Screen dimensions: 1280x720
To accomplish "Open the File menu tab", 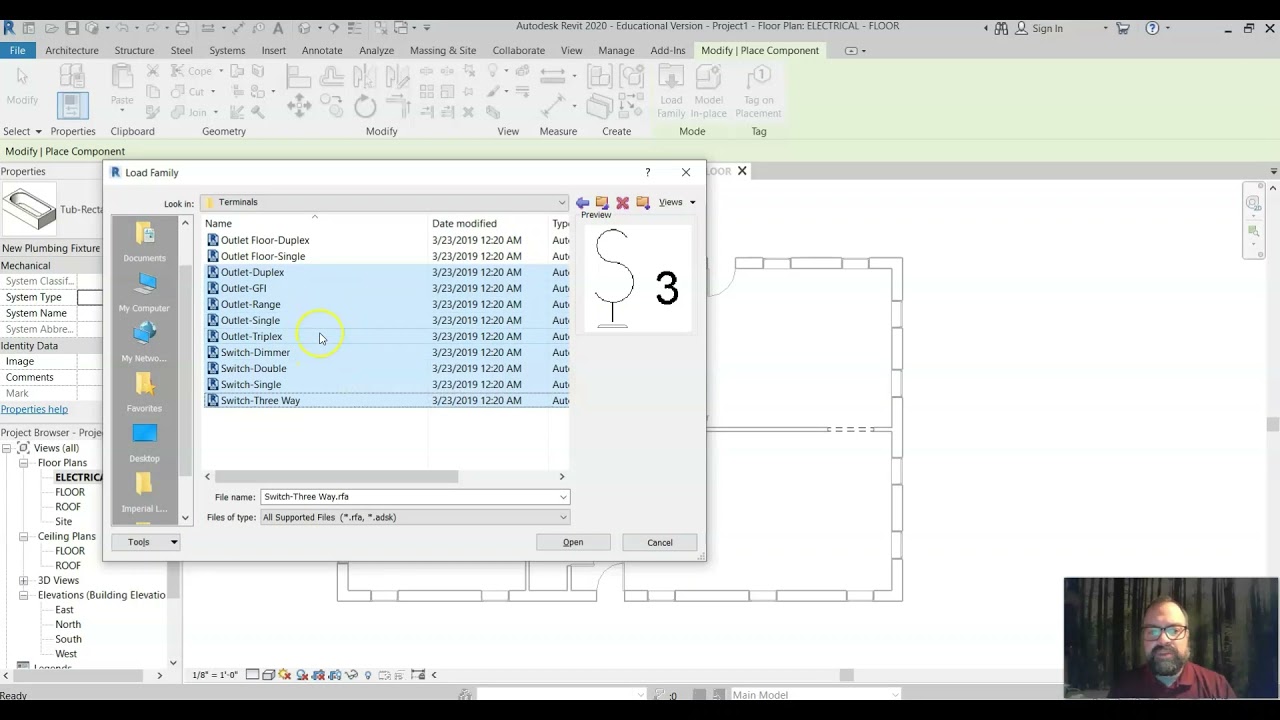I will coord(17,50).
